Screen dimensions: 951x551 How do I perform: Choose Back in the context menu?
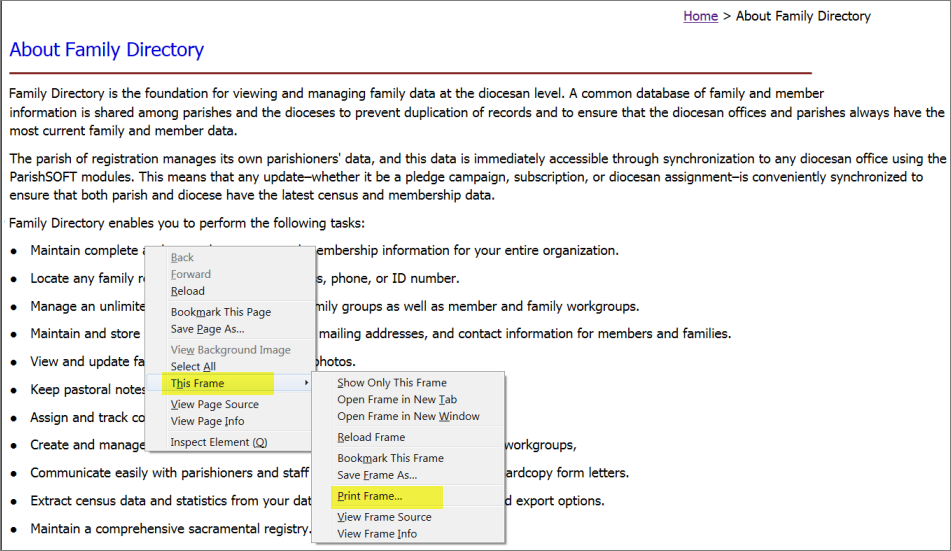point(182,257)
